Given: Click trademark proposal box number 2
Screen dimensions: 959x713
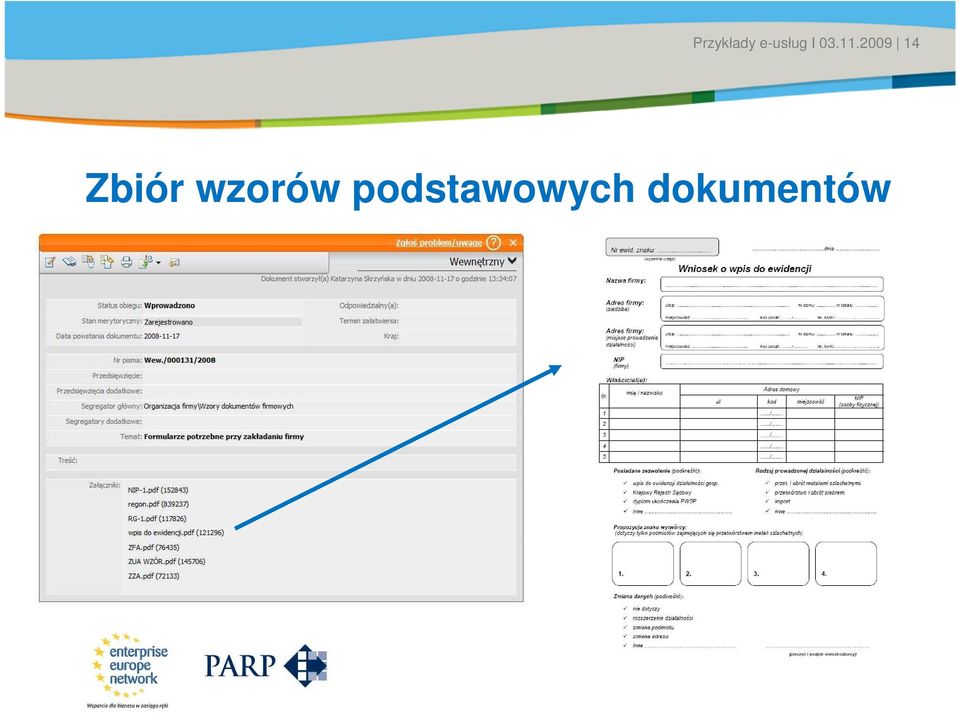Looking at the screenshot, I should [710, 563].
